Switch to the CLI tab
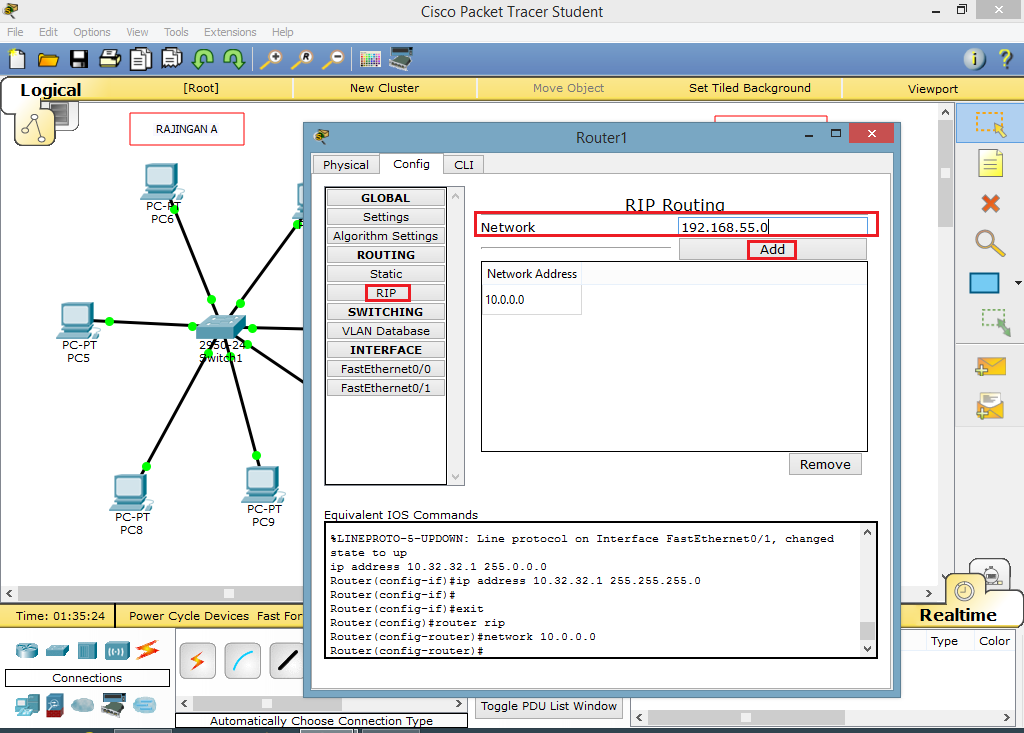1024x733 pixels. pyautogui.click(x=463, y=164)
